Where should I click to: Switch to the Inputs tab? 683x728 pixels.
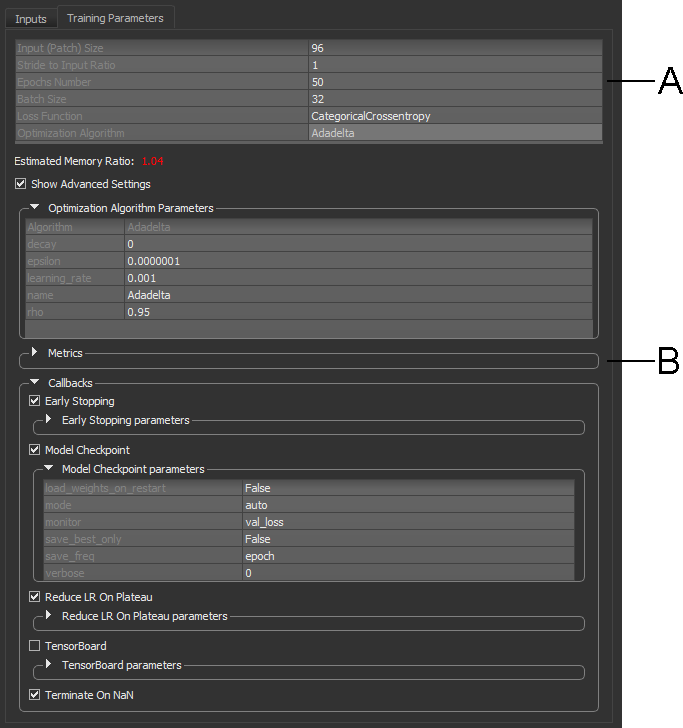click(x=30, y=19)
